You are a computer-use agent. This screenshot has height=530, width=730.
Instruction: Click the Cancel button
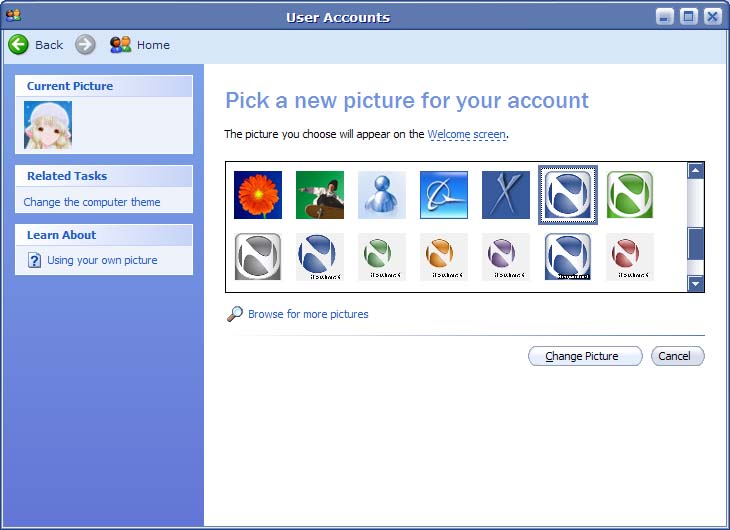(x=678, y=356)
